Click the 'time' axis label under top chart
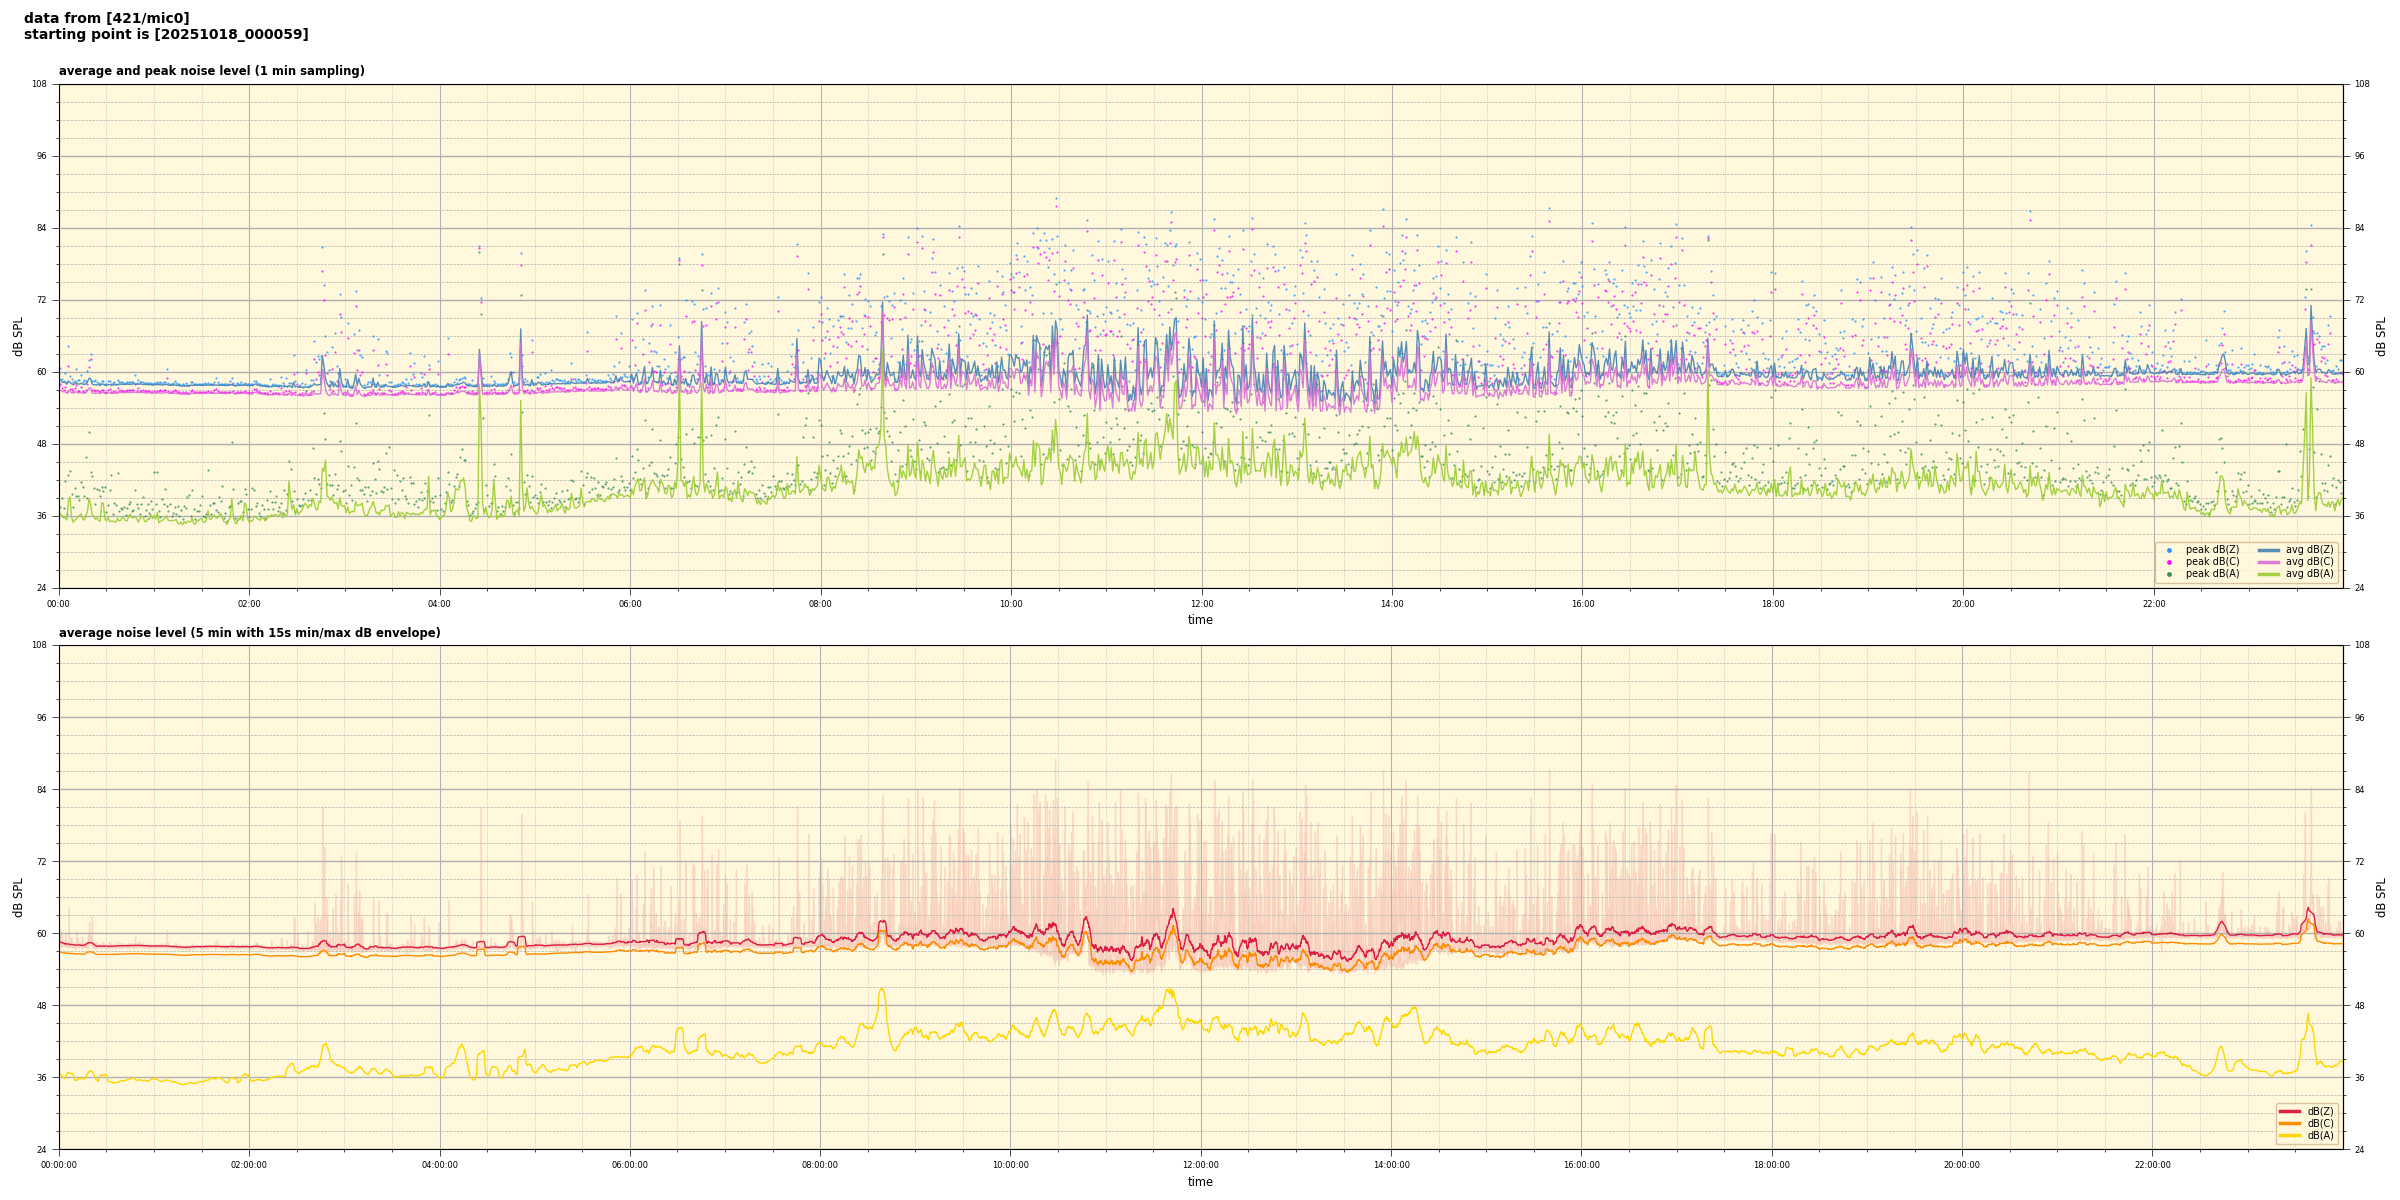The width and height of the screenshot is (2400, 1200). tap(1200, 620)
